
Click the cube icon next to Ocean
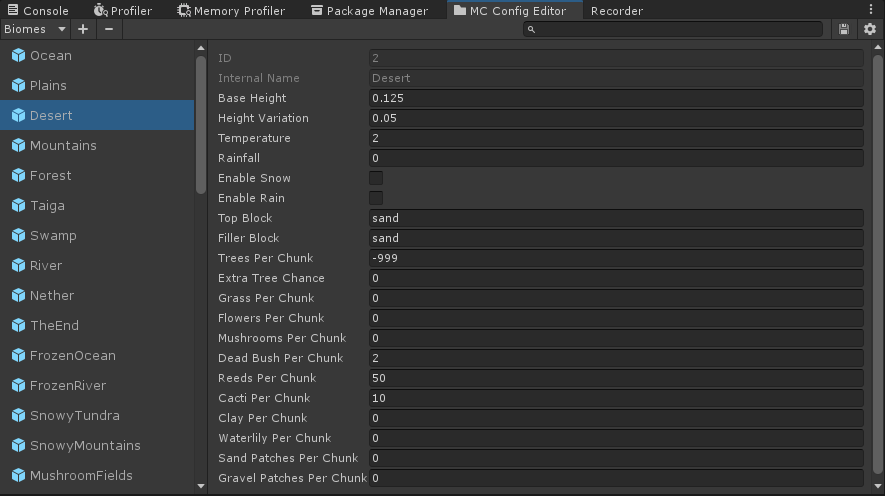click(19, 55)
